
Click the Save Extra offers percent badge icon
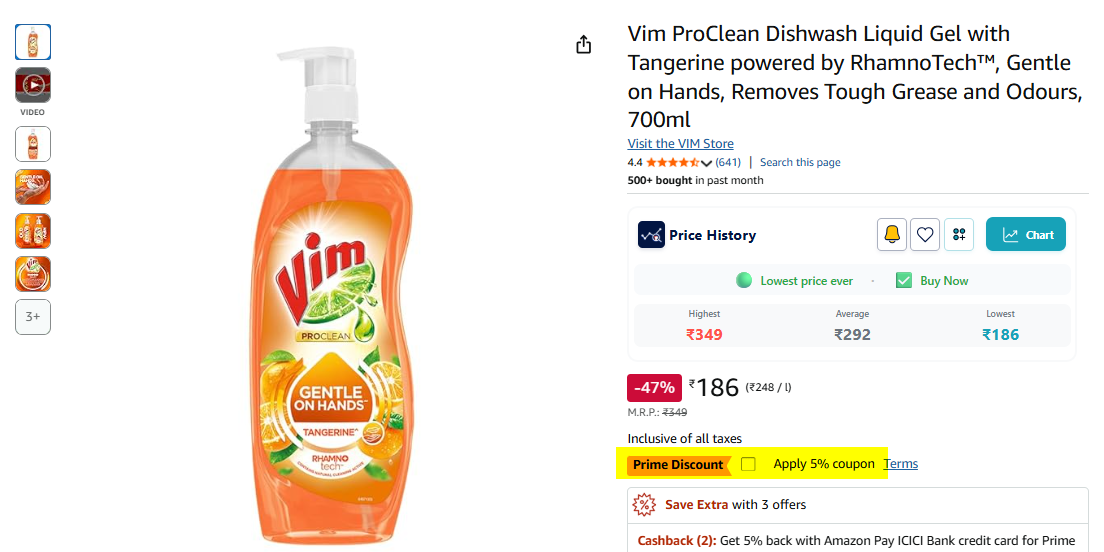[x=645, y=505]
